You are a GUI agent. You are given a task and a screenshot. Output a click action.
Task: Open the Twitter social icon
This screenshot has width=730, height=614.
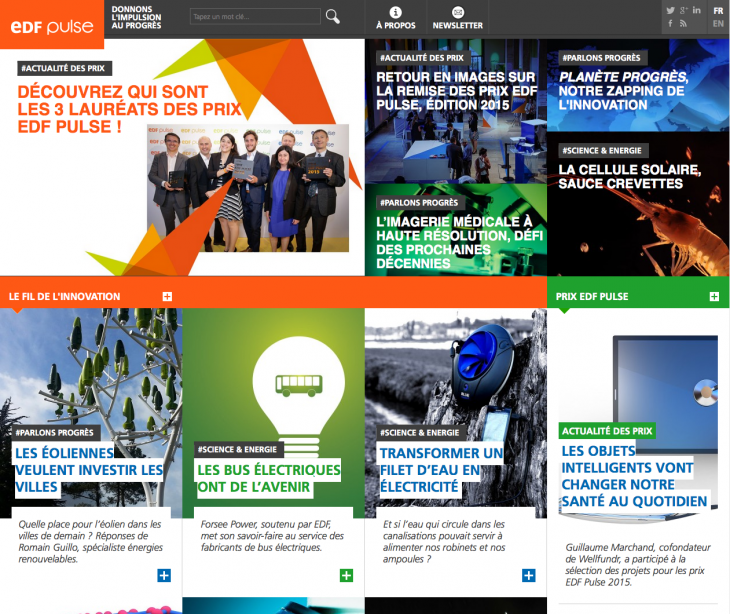[x=670, y=10]
